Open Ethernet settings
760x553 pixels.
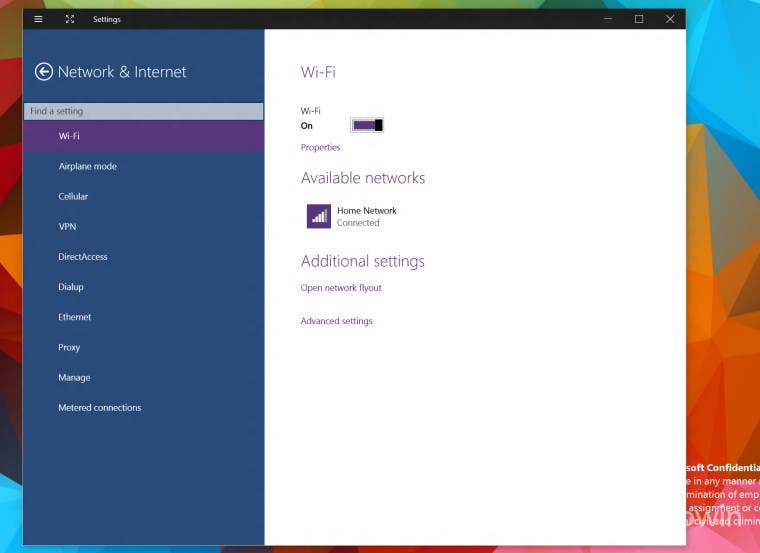tap(75, 317)
